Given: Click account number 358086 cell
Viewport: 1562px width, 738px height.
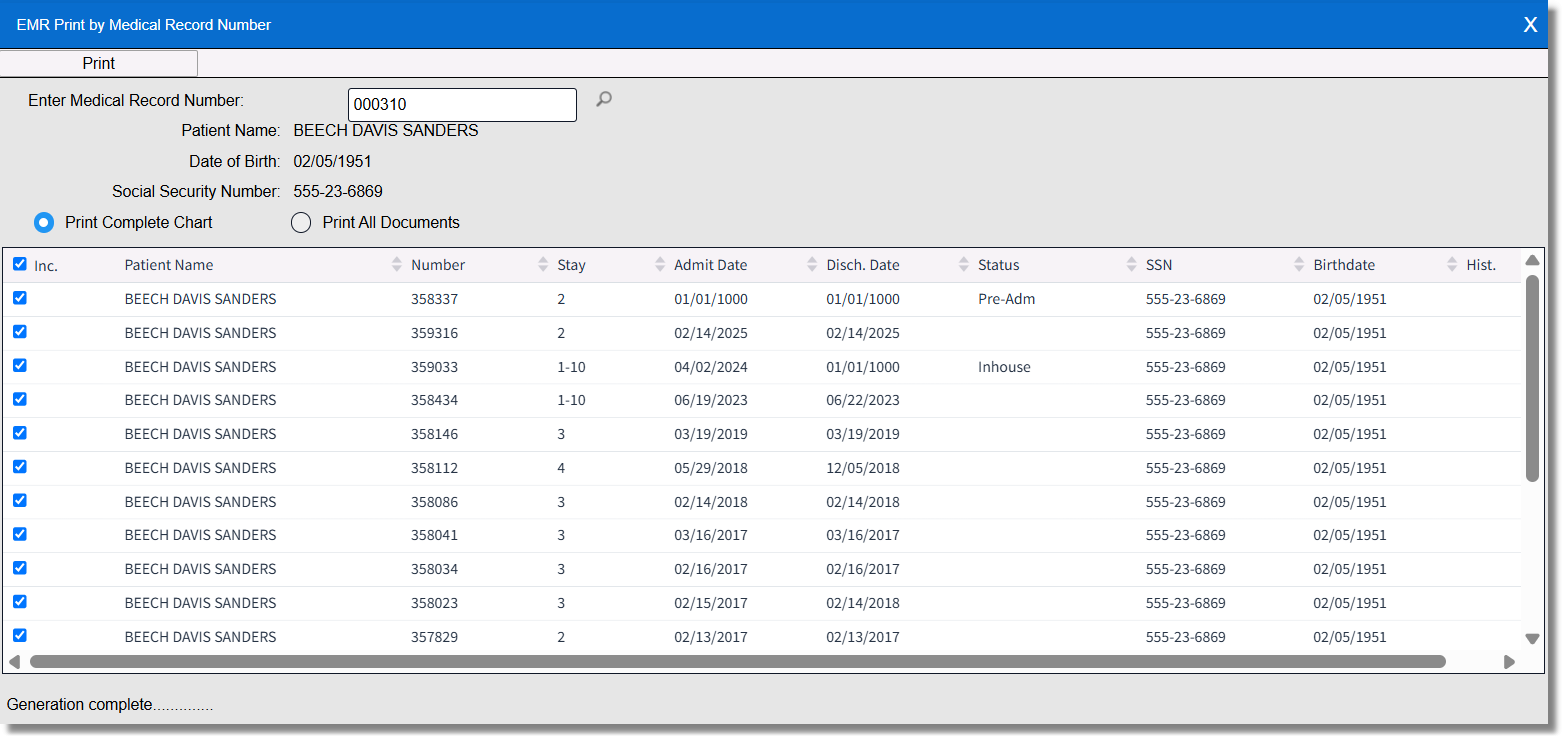Looking at the screenshot, I should (435, 502).
